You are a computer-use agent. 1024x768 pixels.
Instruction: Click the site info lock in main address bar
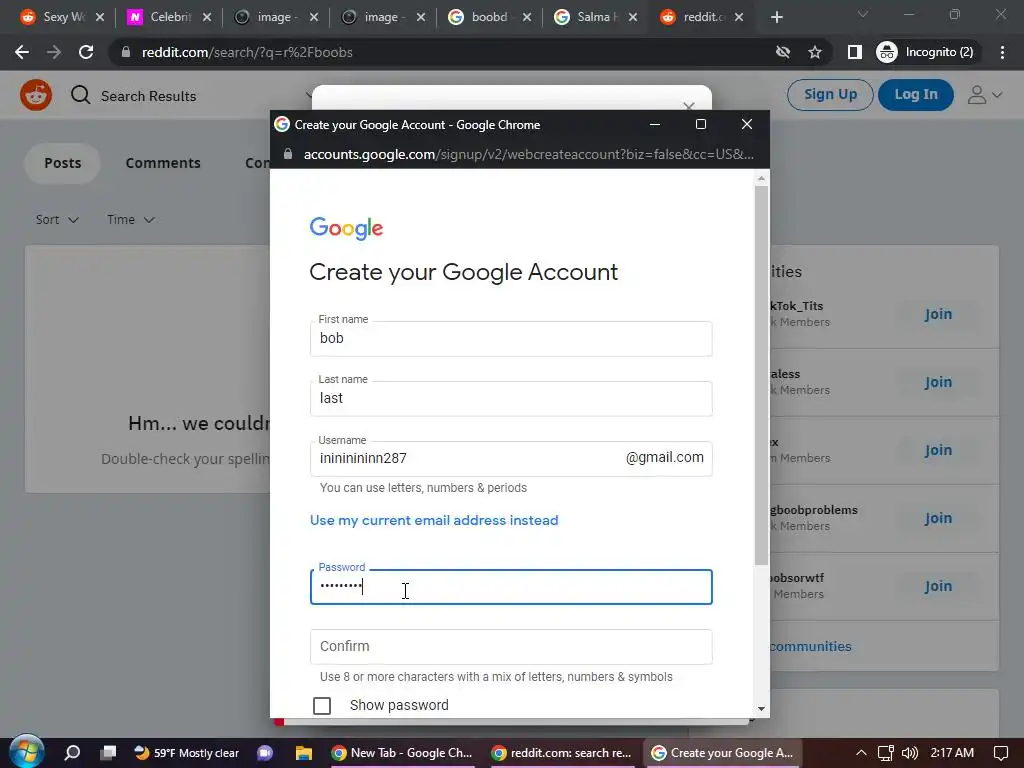click(126, 52)
